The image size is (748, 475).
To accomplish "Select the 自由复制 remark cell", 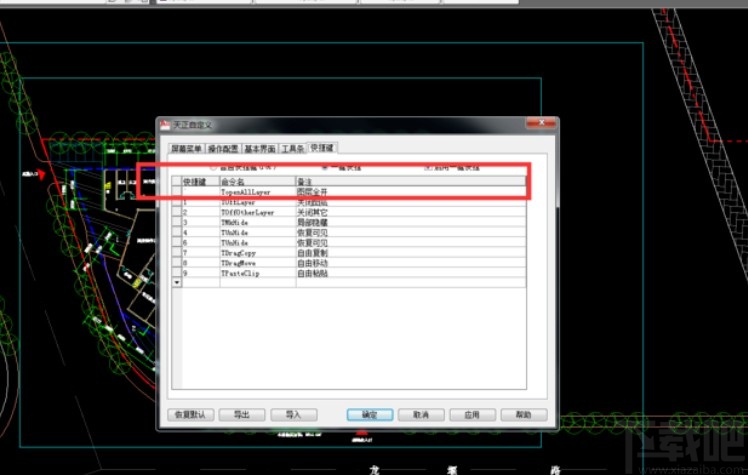I will [x=411, y=253].
